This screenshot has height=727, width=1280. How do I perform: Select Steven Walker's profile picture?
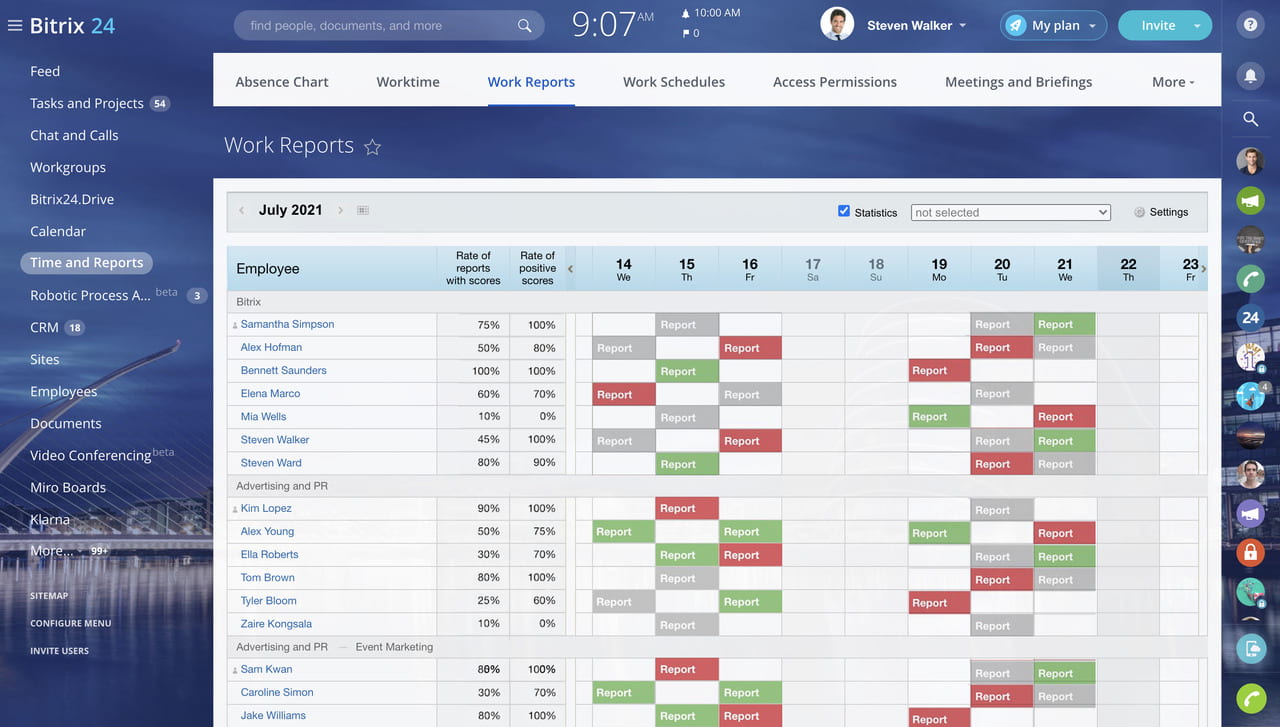click(837, 24)
